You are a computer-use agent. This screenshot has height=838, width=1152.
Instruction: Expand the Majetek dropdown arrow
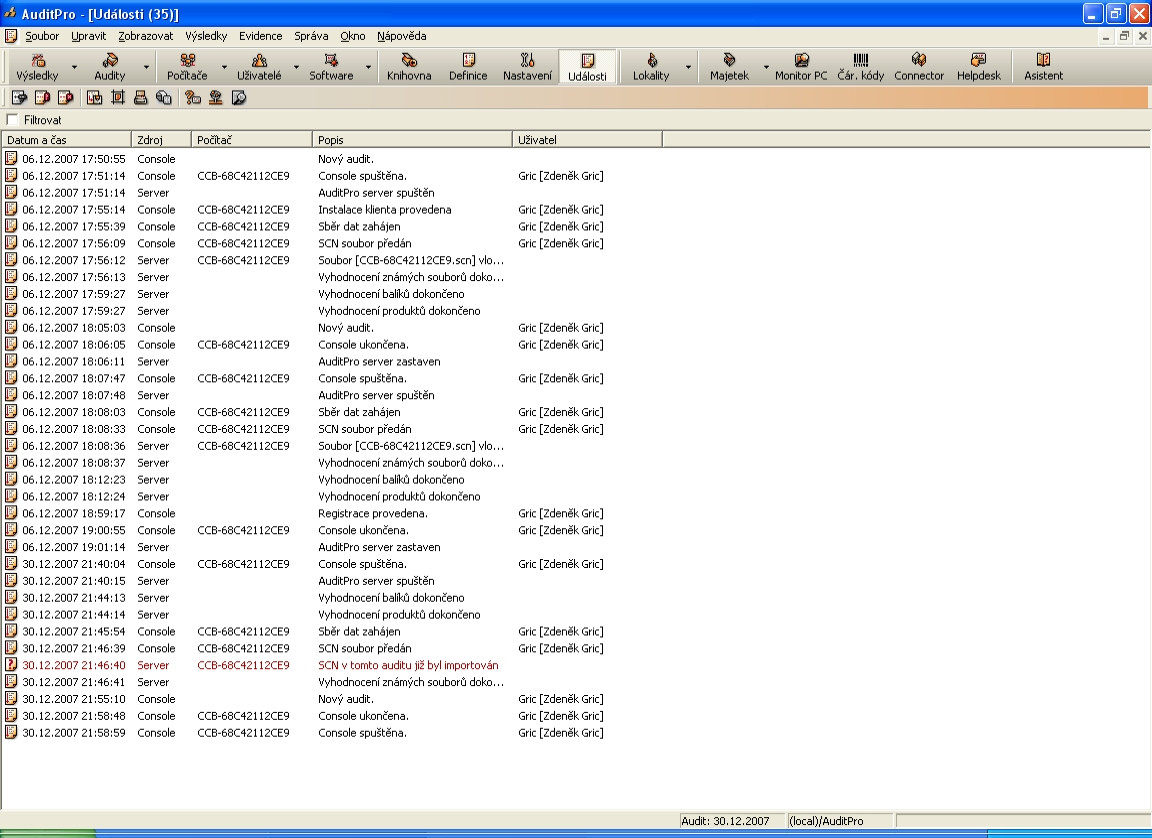[x=766, y=67]
